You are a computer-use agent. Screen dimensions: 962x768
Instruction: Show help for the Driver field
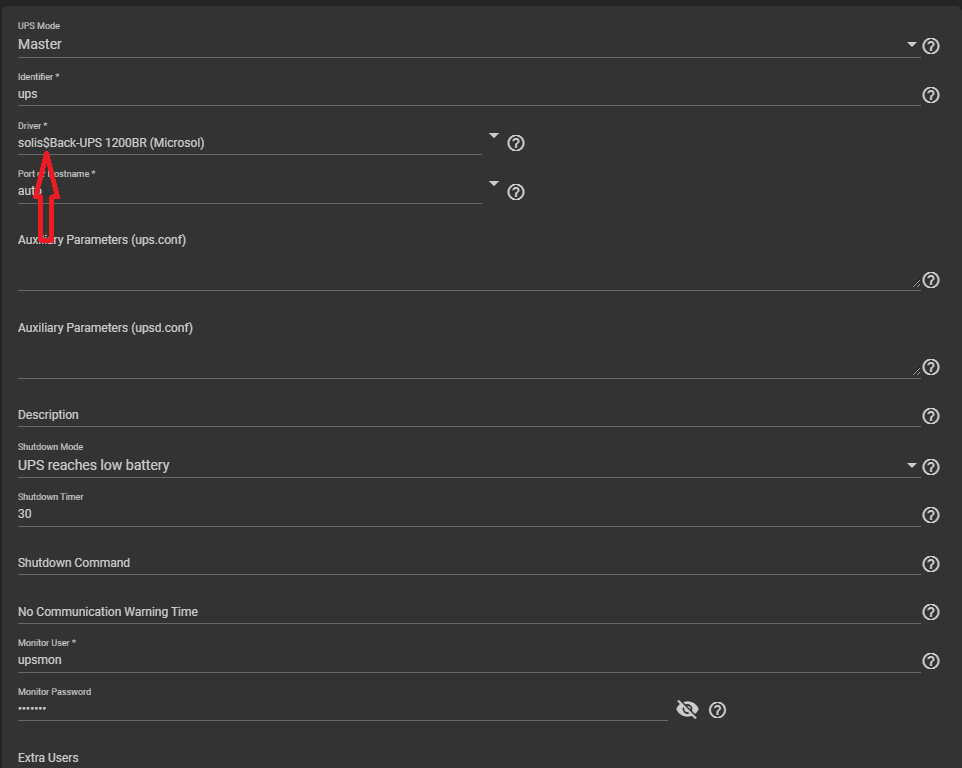pyautogui.click(x=516, y=143)
